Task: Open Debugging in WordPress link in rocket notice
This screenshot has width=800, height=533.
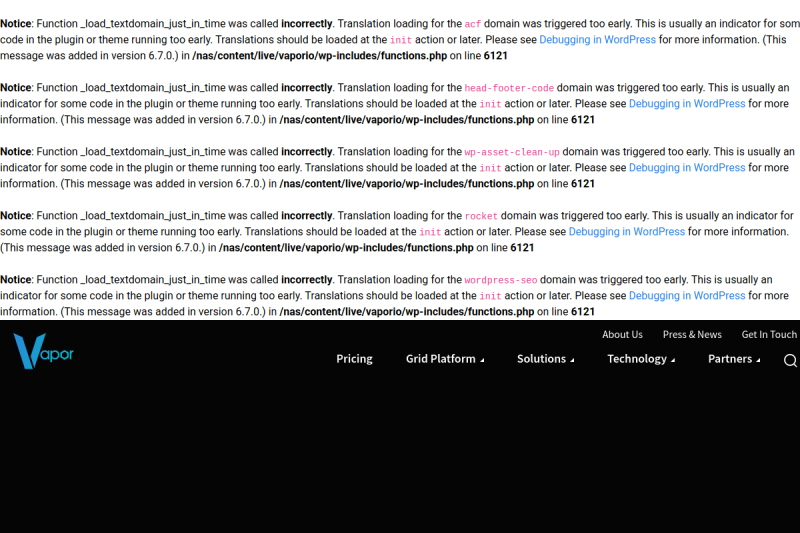Action: pyautogui.click(x=627, y=232)
